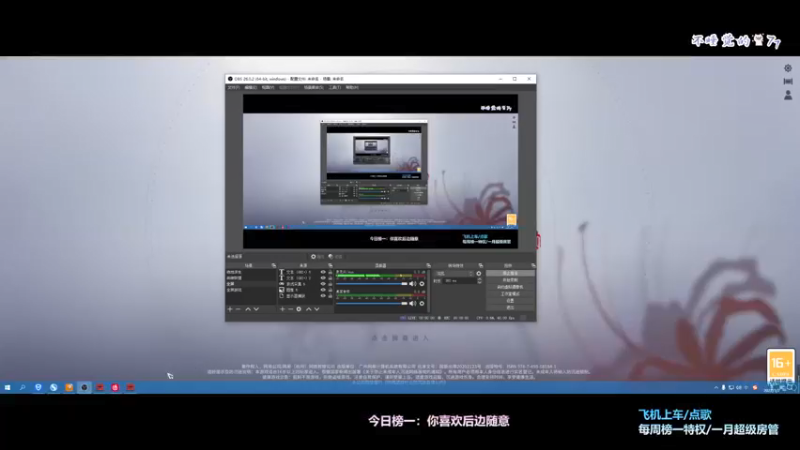Remove the selected source with the Sources minus icon
This screenshot has height=450, width=800.
290,309
